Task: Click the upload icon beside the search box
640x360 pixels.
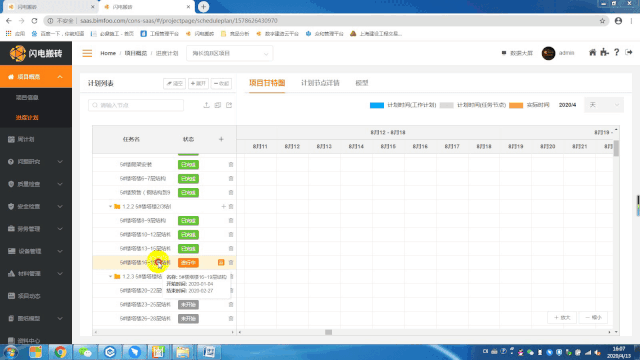Action: click(x=207, y=105)
